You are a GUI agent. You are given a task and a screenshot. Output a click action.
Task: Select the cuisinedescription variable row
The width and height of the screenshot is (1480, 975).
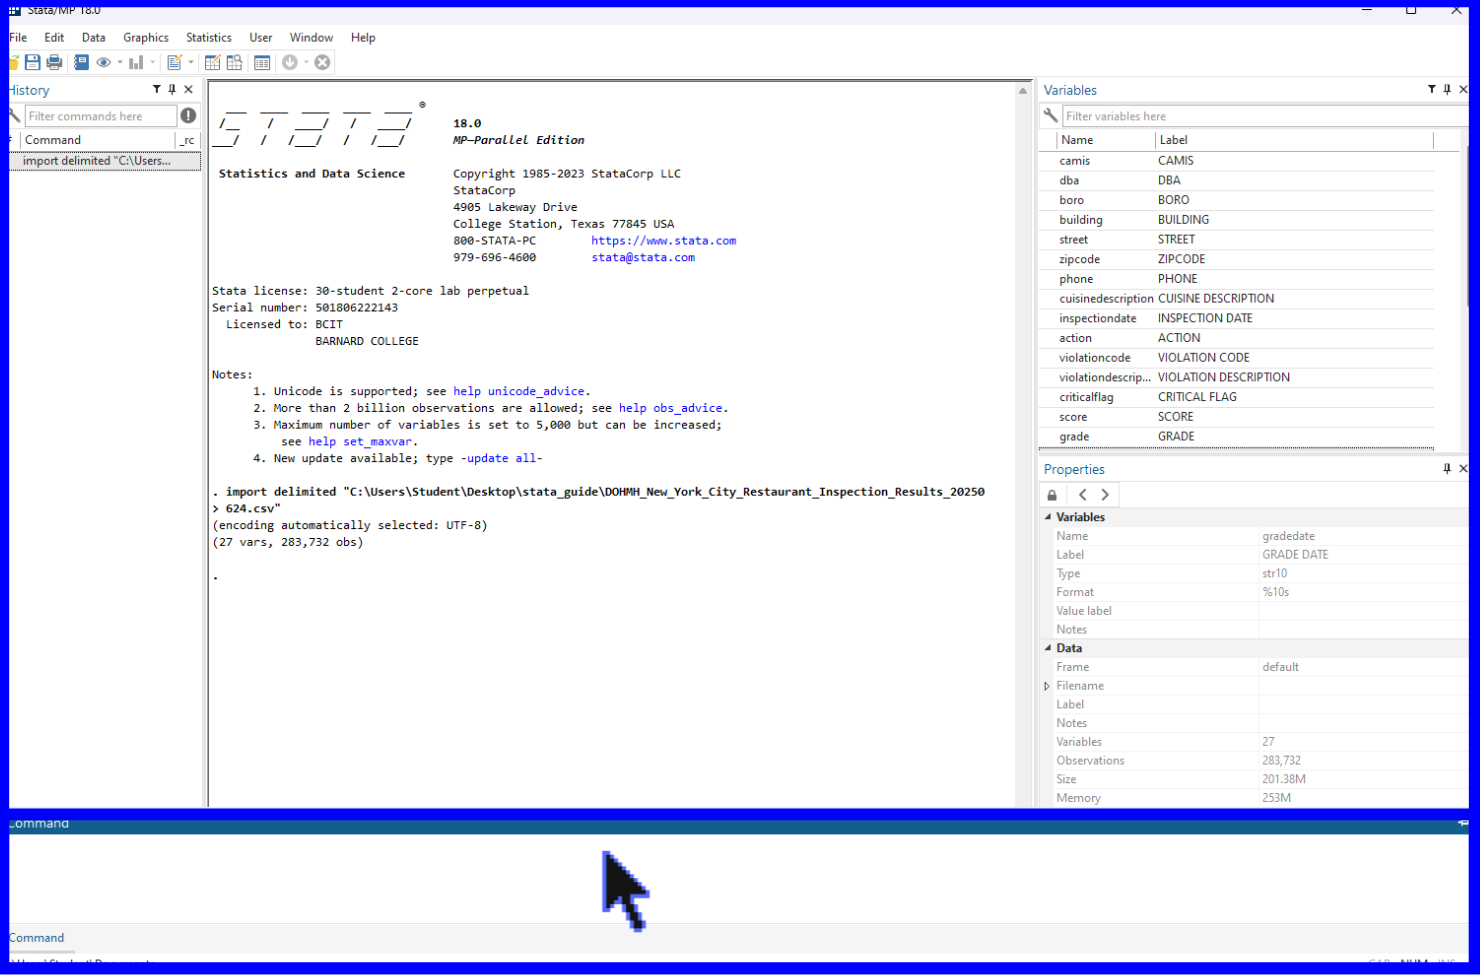click(x=1236, y=299)
